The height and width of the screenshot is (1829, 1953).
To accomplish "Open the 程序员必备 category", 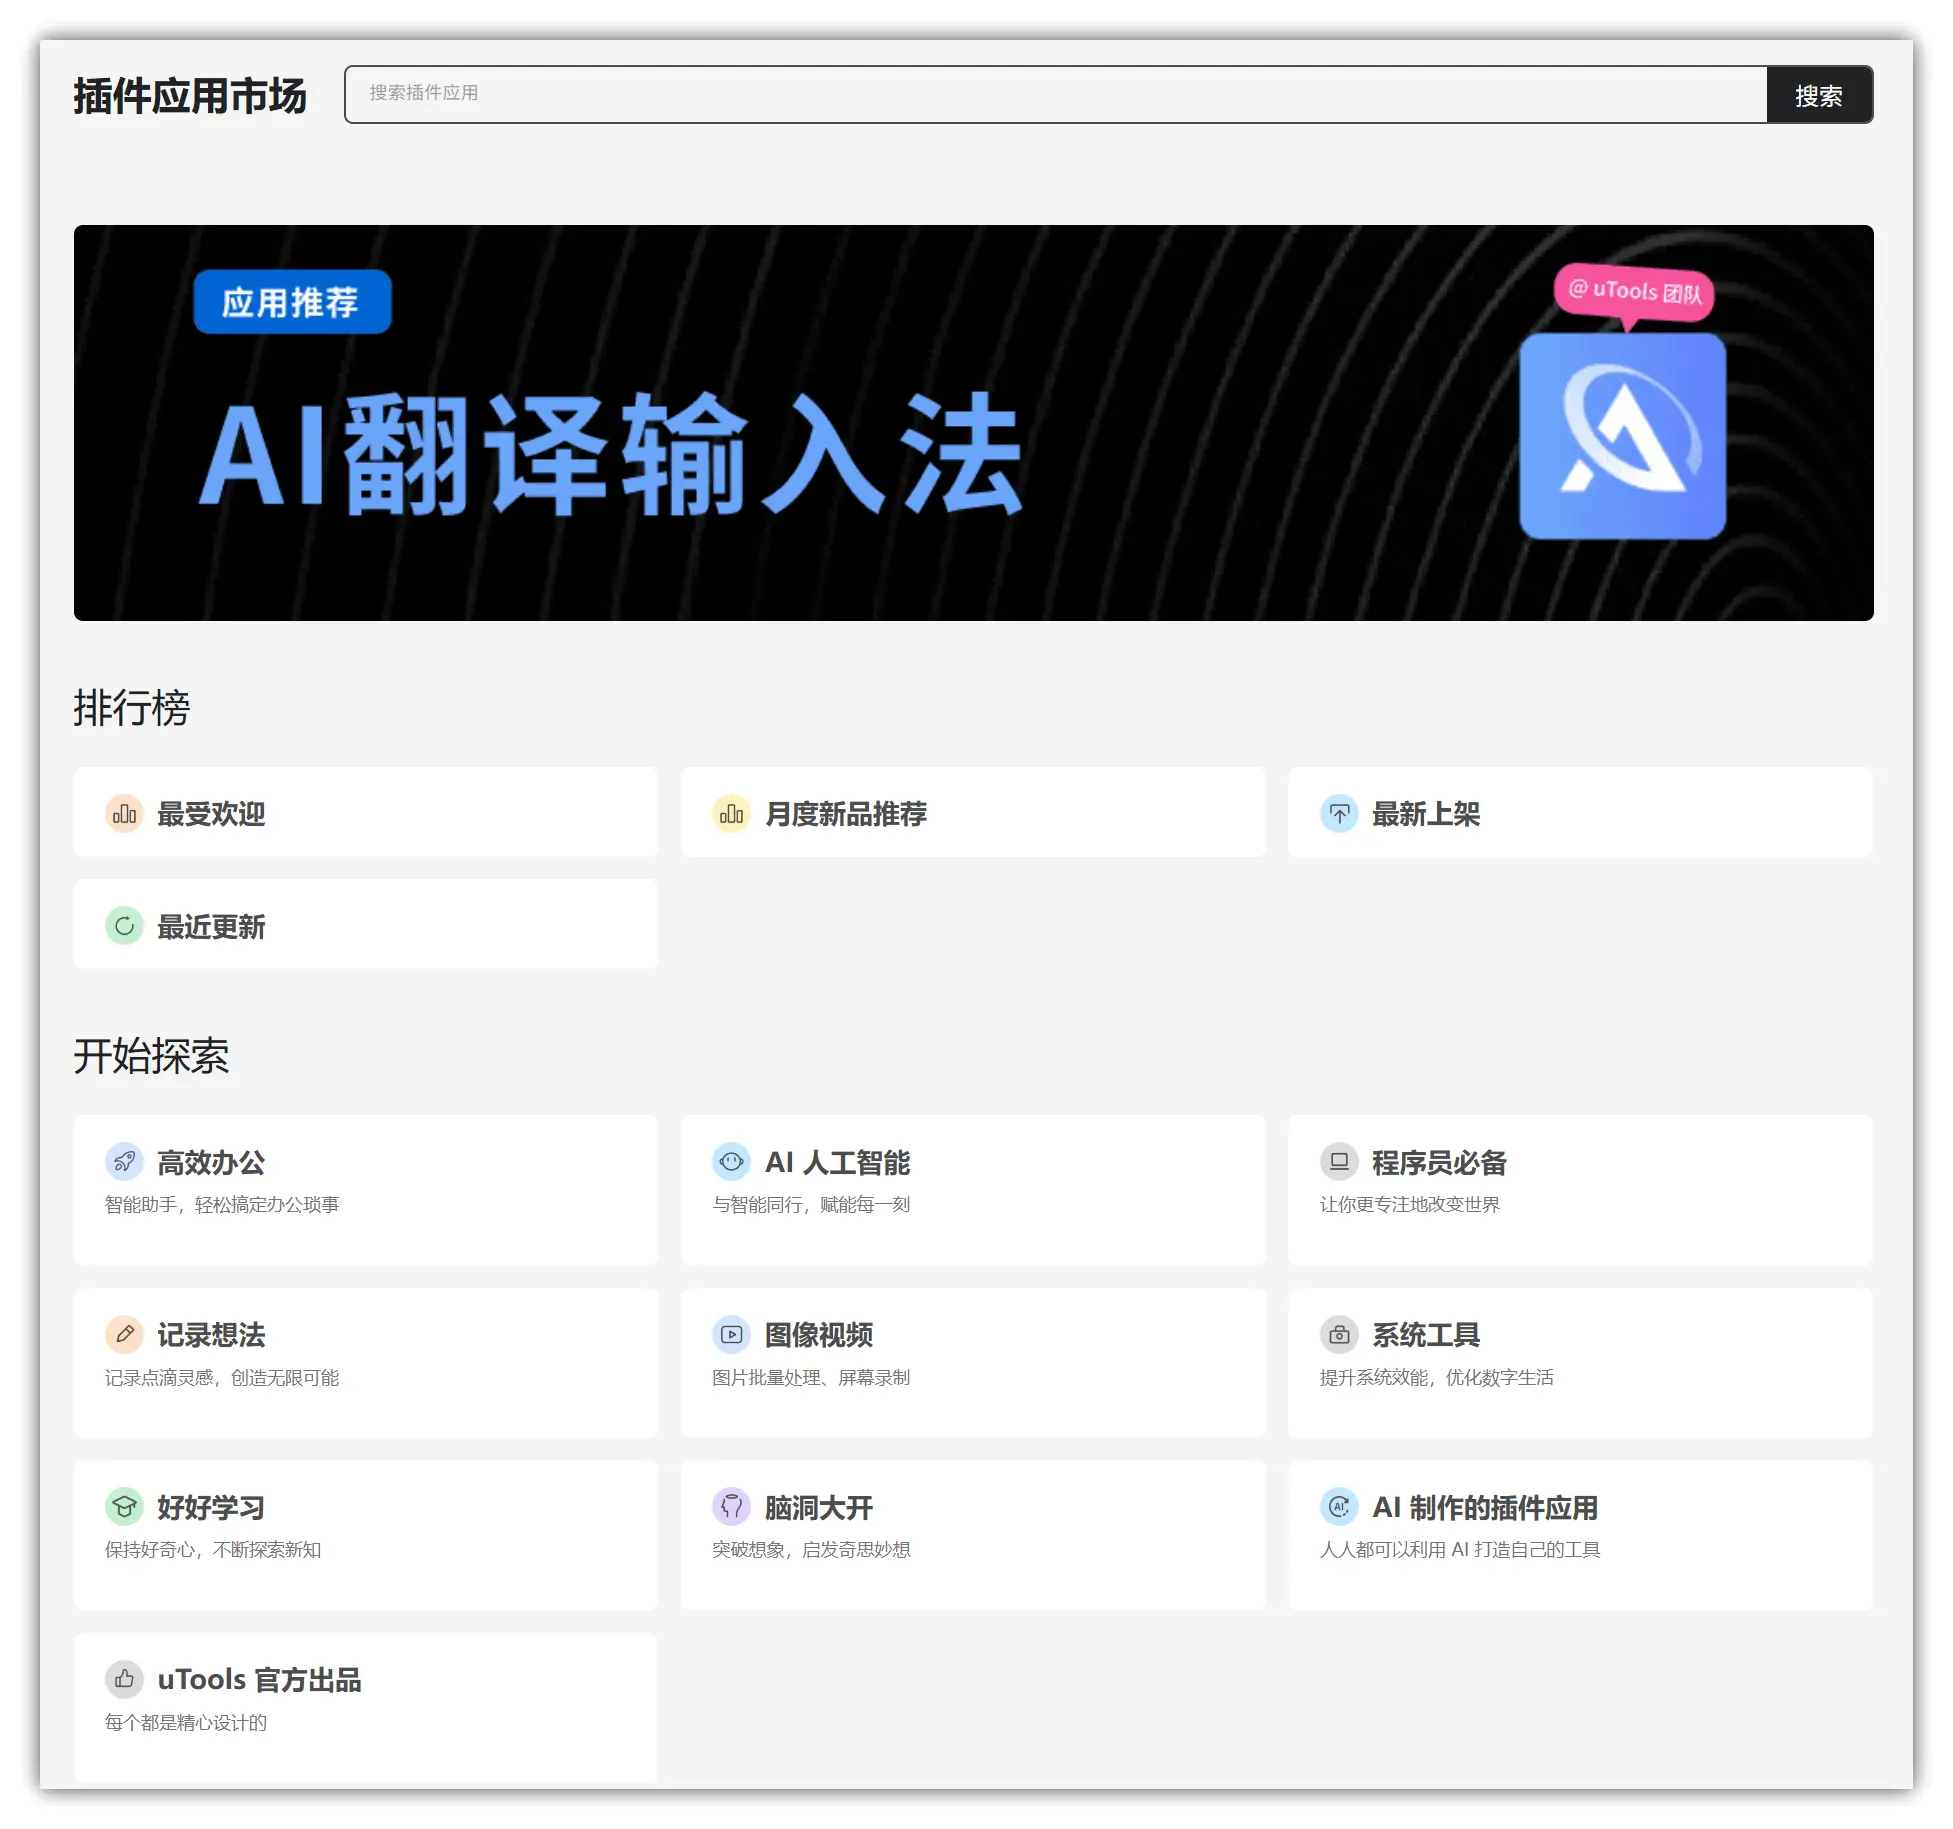I will point(1580,1190).
